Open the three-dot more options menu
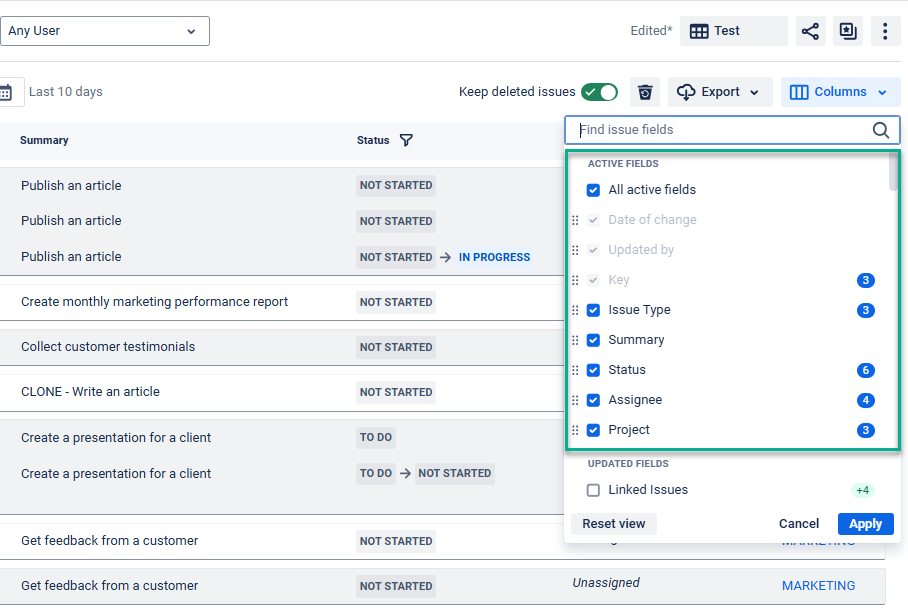The width and height of the screenshot is (908, 609). (x=885, y=31)
